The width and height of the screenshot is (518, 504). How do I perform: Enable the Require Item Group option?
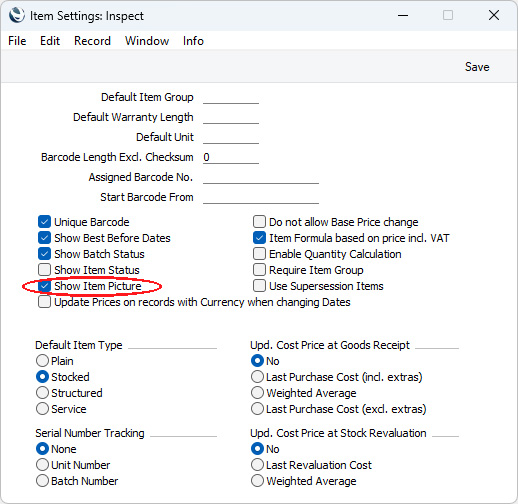point(259,270)
